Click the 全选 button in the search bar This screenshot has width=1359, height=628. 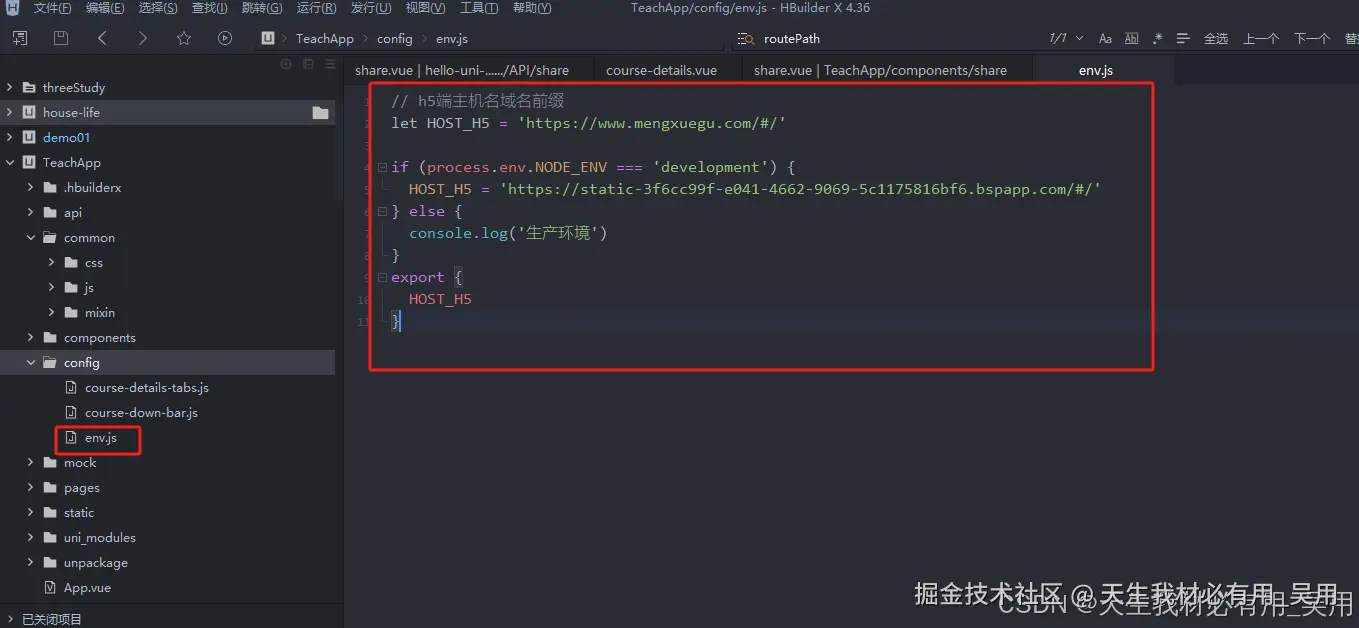pyautogui.click(x=1216, y=38)
